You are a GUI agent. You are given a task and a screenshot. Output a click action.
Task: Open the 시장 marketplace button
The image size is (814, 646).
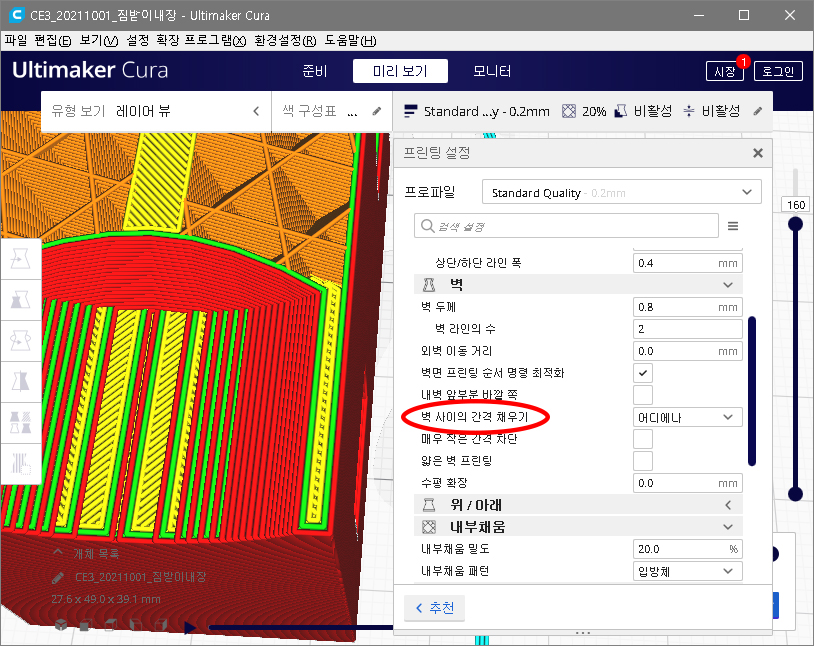coord(725,71)
